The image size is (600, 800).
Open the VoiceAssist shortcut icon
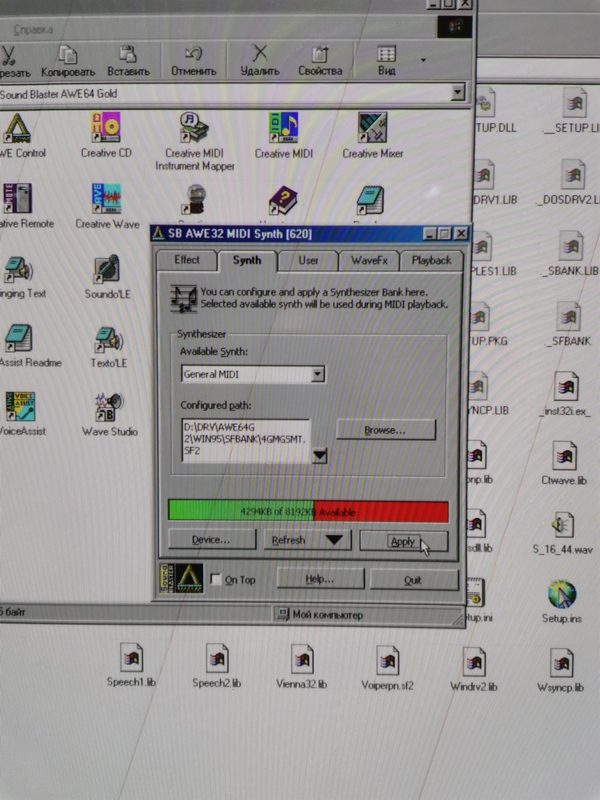(x=20, y=407)
